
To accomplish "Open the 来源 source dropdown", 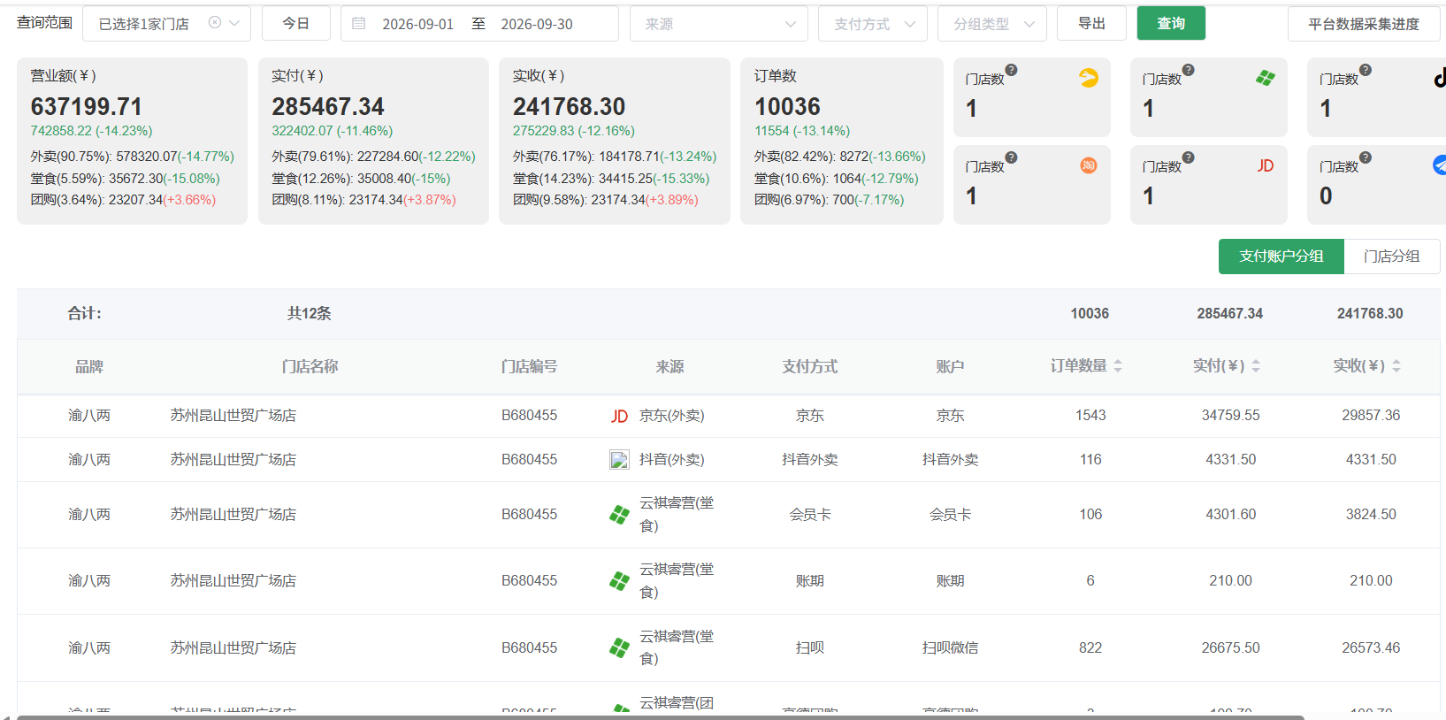I will 719,23.
